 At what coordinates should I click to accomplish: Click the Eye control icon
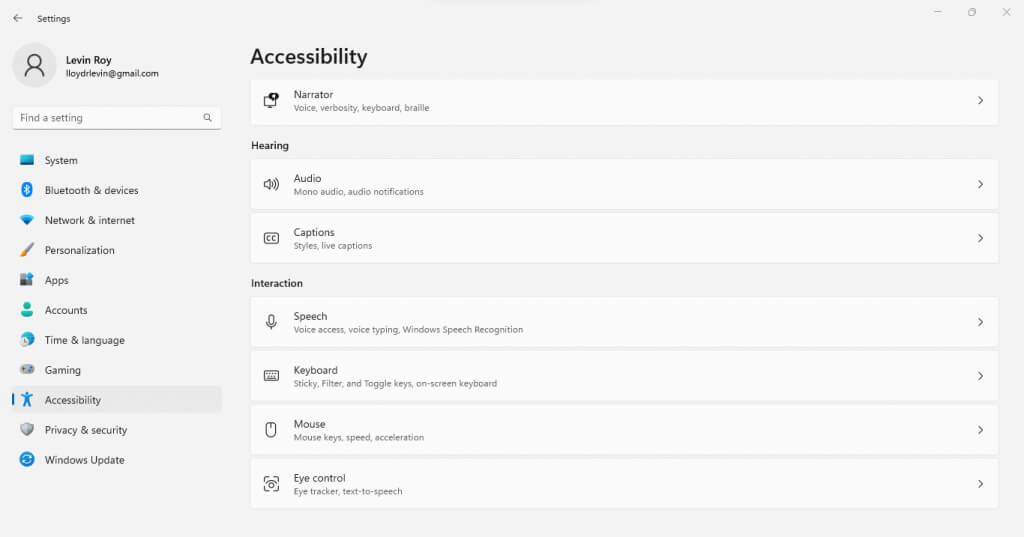(271, 484)
